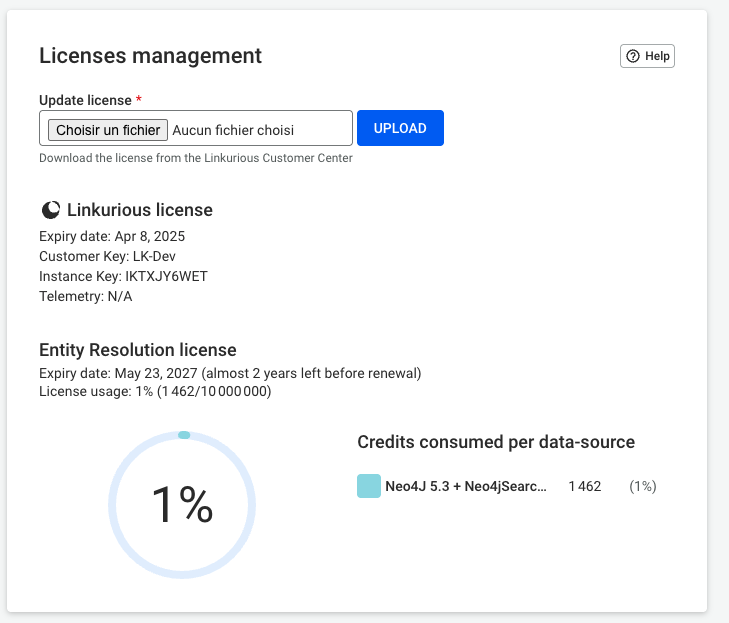729x623 pixels.
Task: Click the Neo4J 5.3 + Neo4jSearc... label
Action: 466,486
